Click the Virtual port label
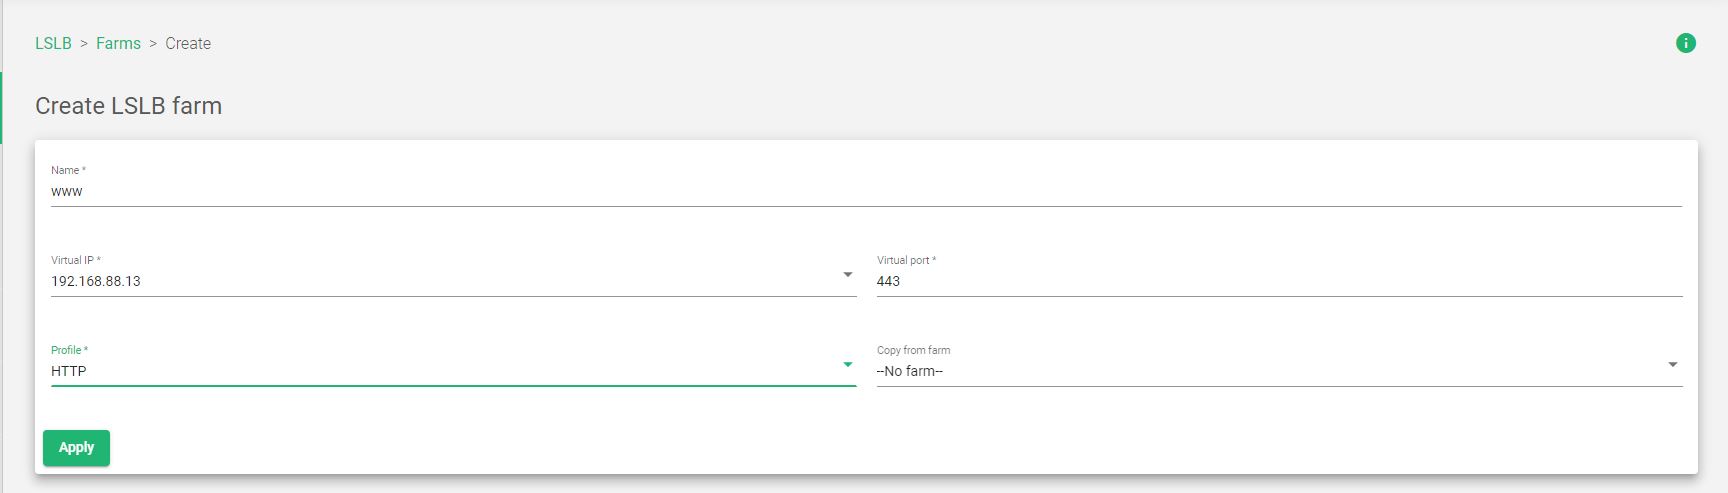The width and height of the screenshot is (1728, 493). coord(907,260)
